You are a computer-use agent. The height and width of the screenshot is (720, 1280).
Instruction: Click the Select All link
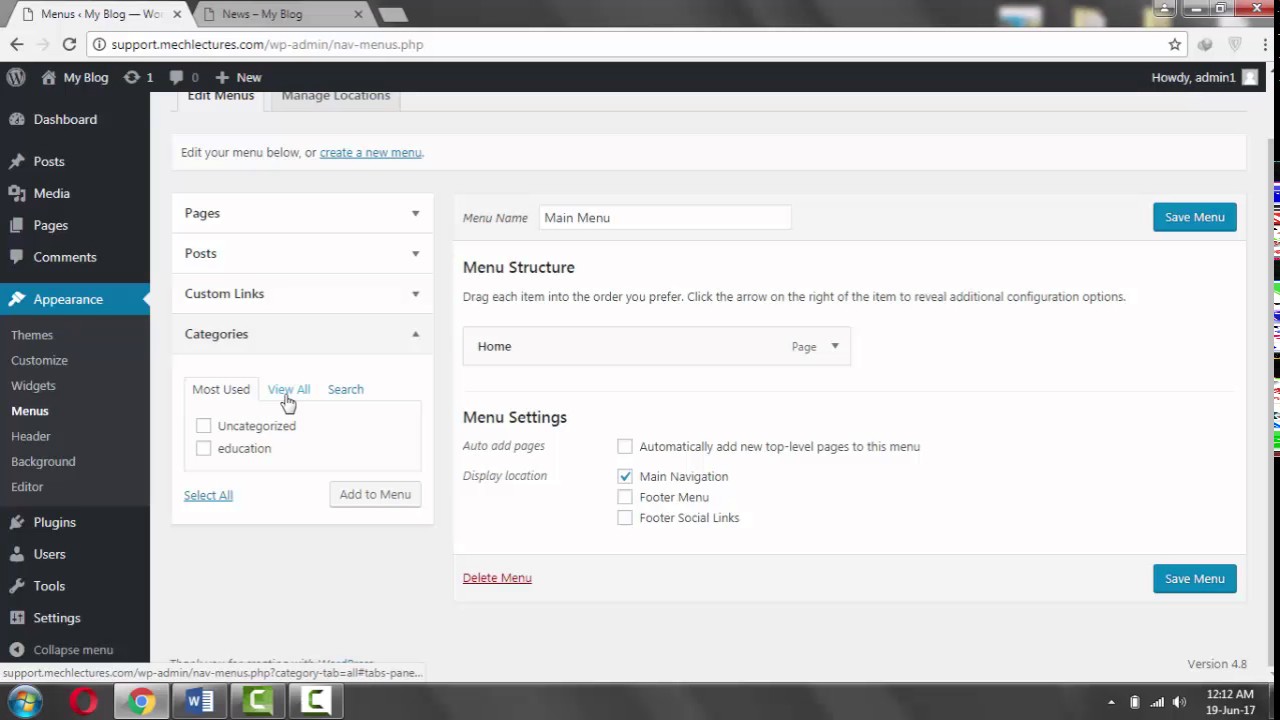[208, 495]
